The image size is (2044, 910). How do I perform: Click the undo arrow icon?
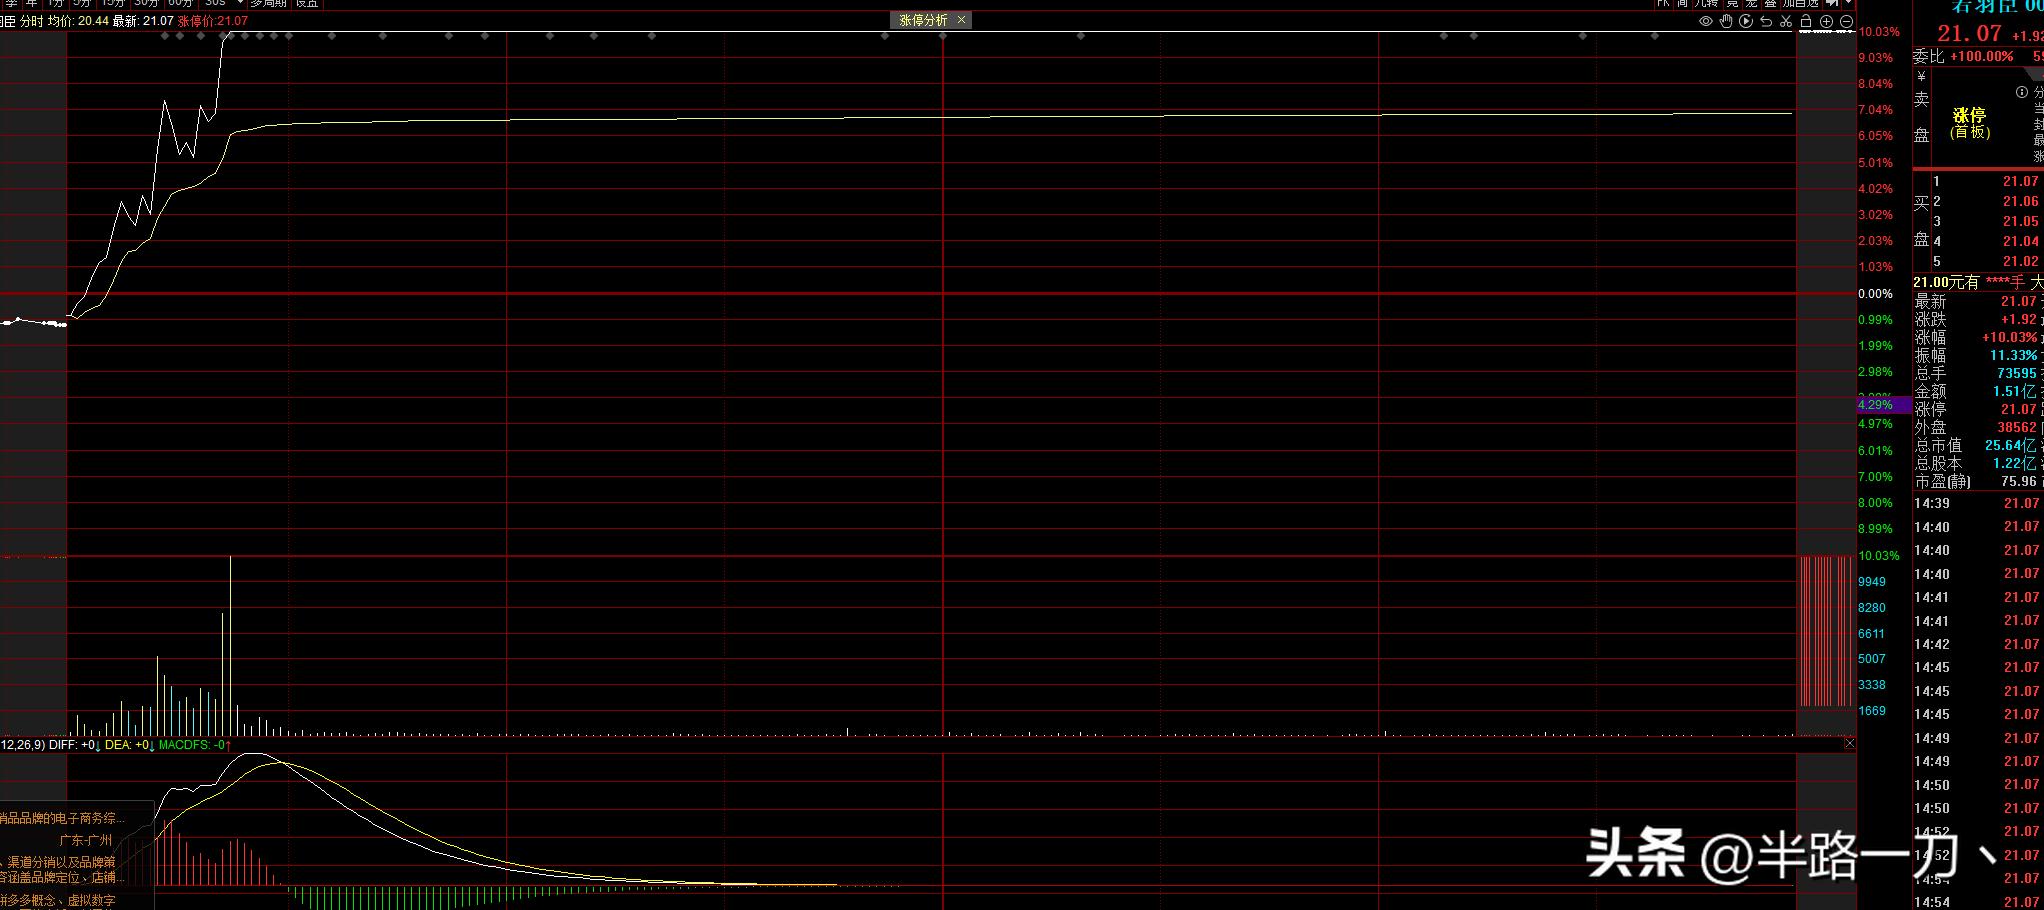1766,21
